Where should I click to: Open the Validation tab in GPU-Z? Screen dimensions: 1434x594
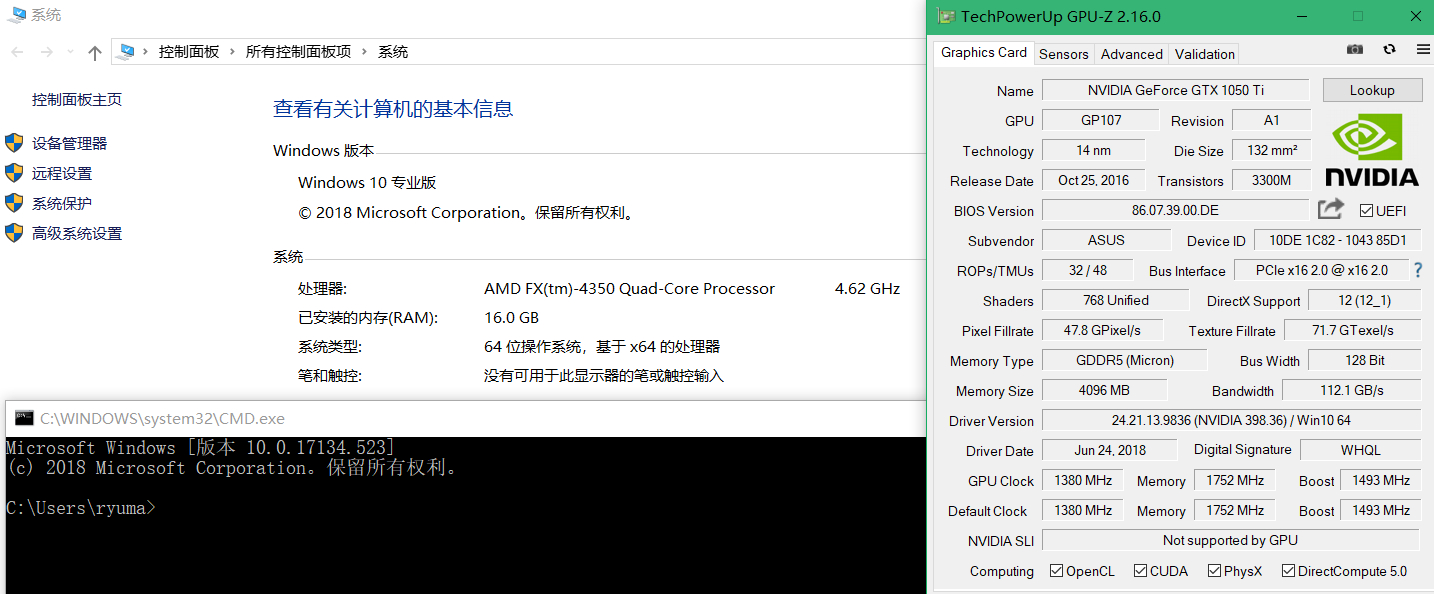(1204, 54)
